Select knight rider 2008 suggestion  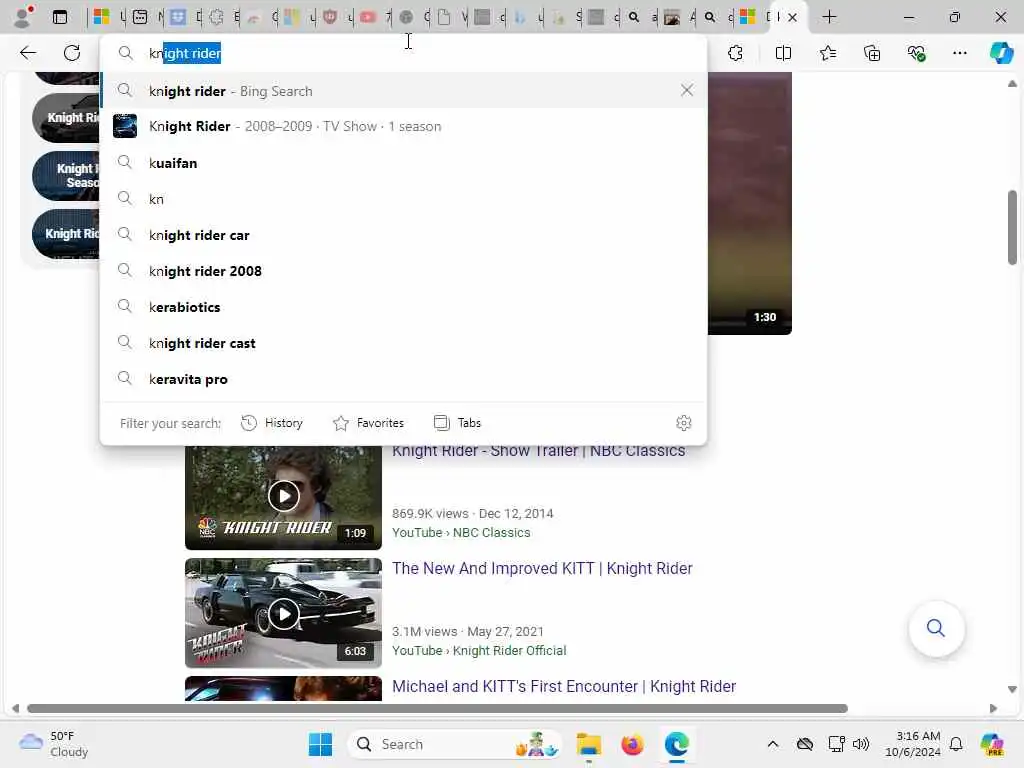click(404, 270)
